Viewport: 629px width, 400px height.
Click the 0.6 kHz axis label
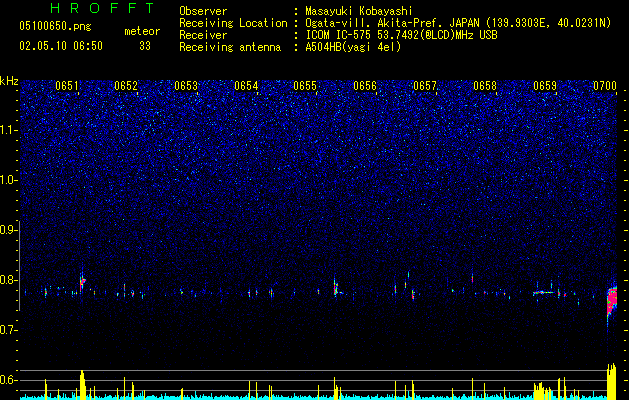pos(8,380)
